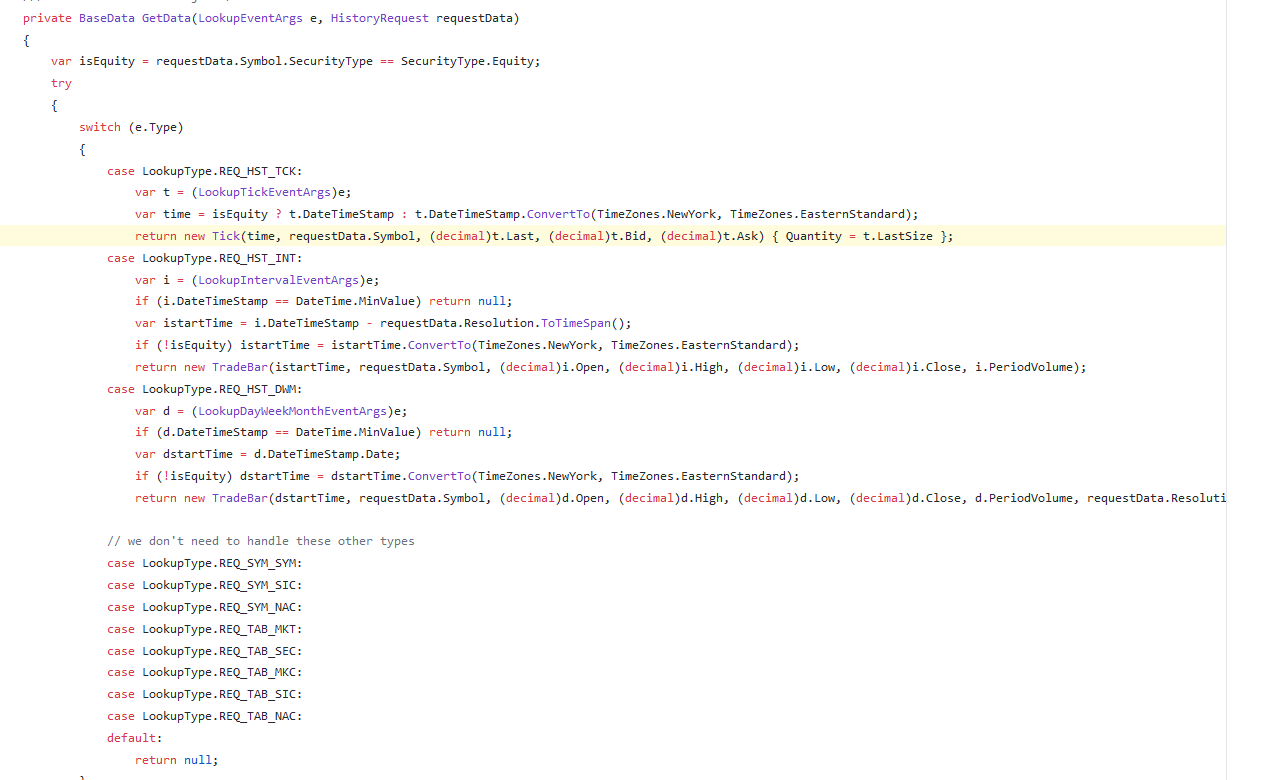
Task: Click the LookupDayWeekMonthEventArgs type link
Action: tap(291, 410)
